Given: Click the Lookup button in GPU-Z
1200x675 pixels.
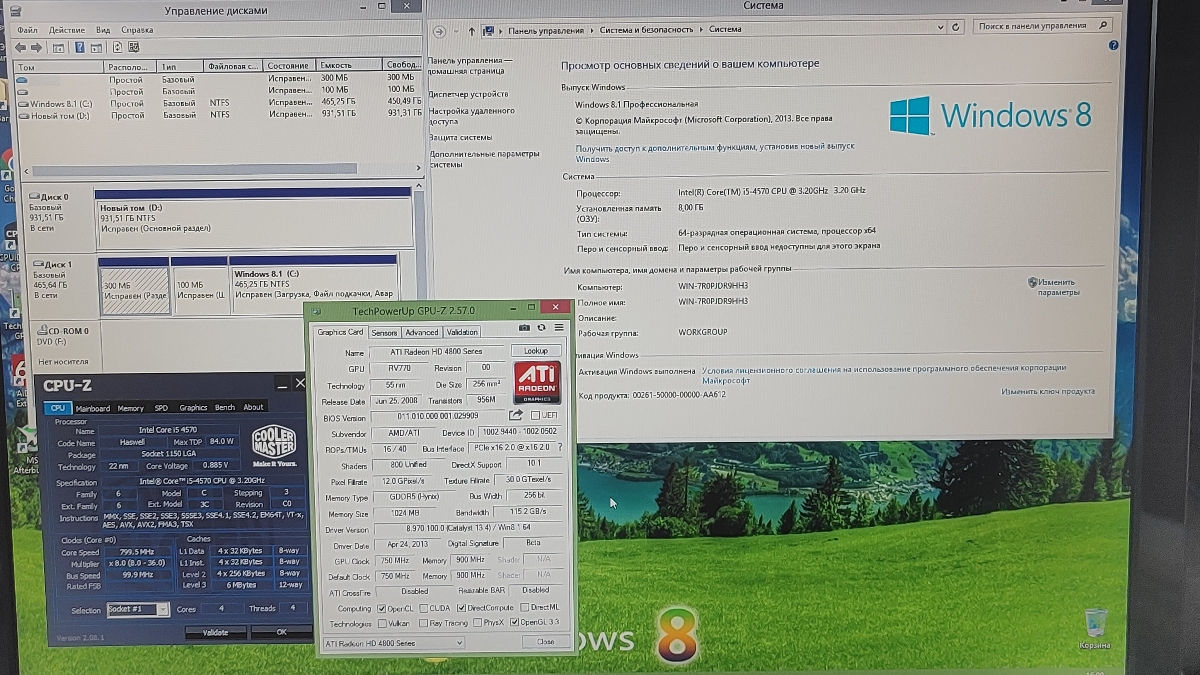Looking at the screenshot, I should (x=536, y=352).
